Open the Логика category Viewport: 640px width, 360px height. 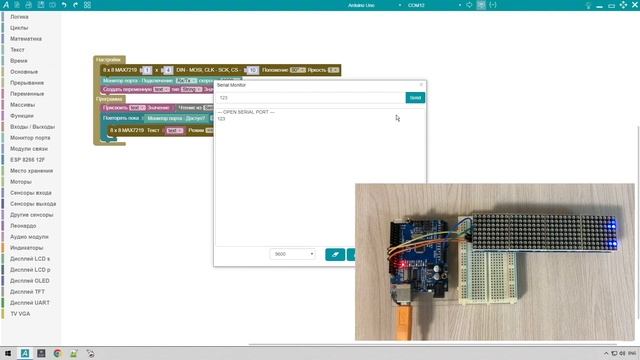click(x=19, y=17)
